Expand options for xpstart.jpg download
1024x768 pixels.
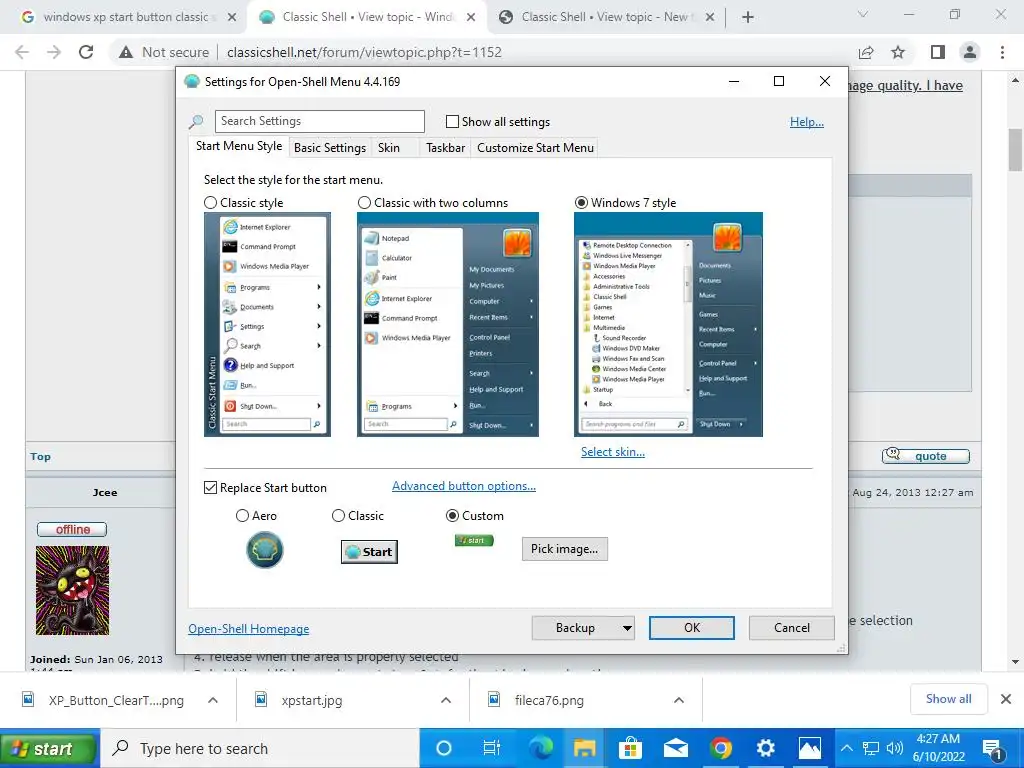[x=446, y=700]
